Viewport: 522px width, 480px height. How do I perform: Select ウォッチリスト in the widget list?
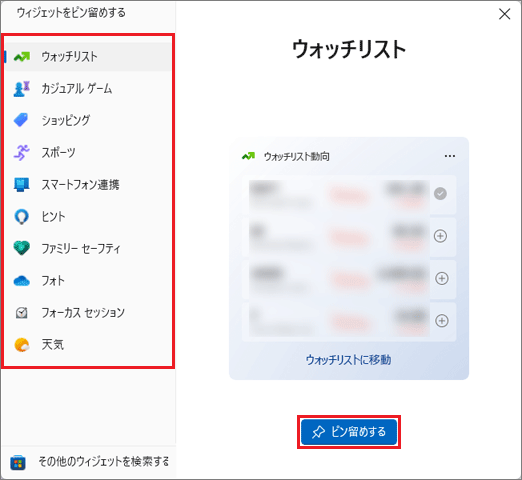click(88, 57)
